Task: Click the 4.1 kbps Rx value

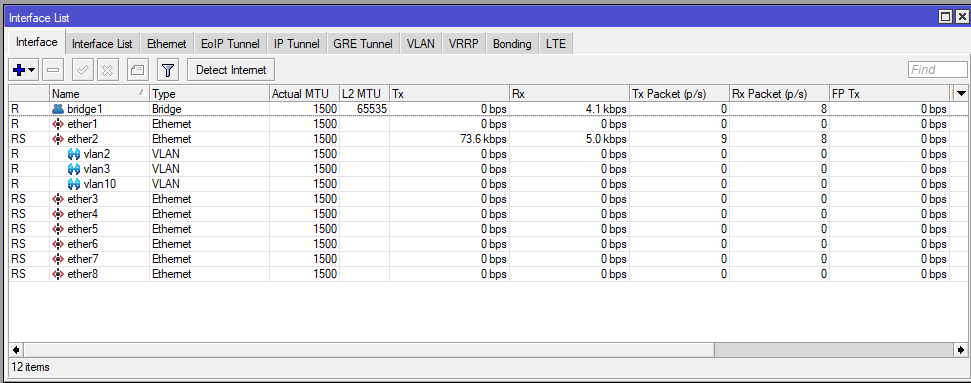Action: [606, 109]
